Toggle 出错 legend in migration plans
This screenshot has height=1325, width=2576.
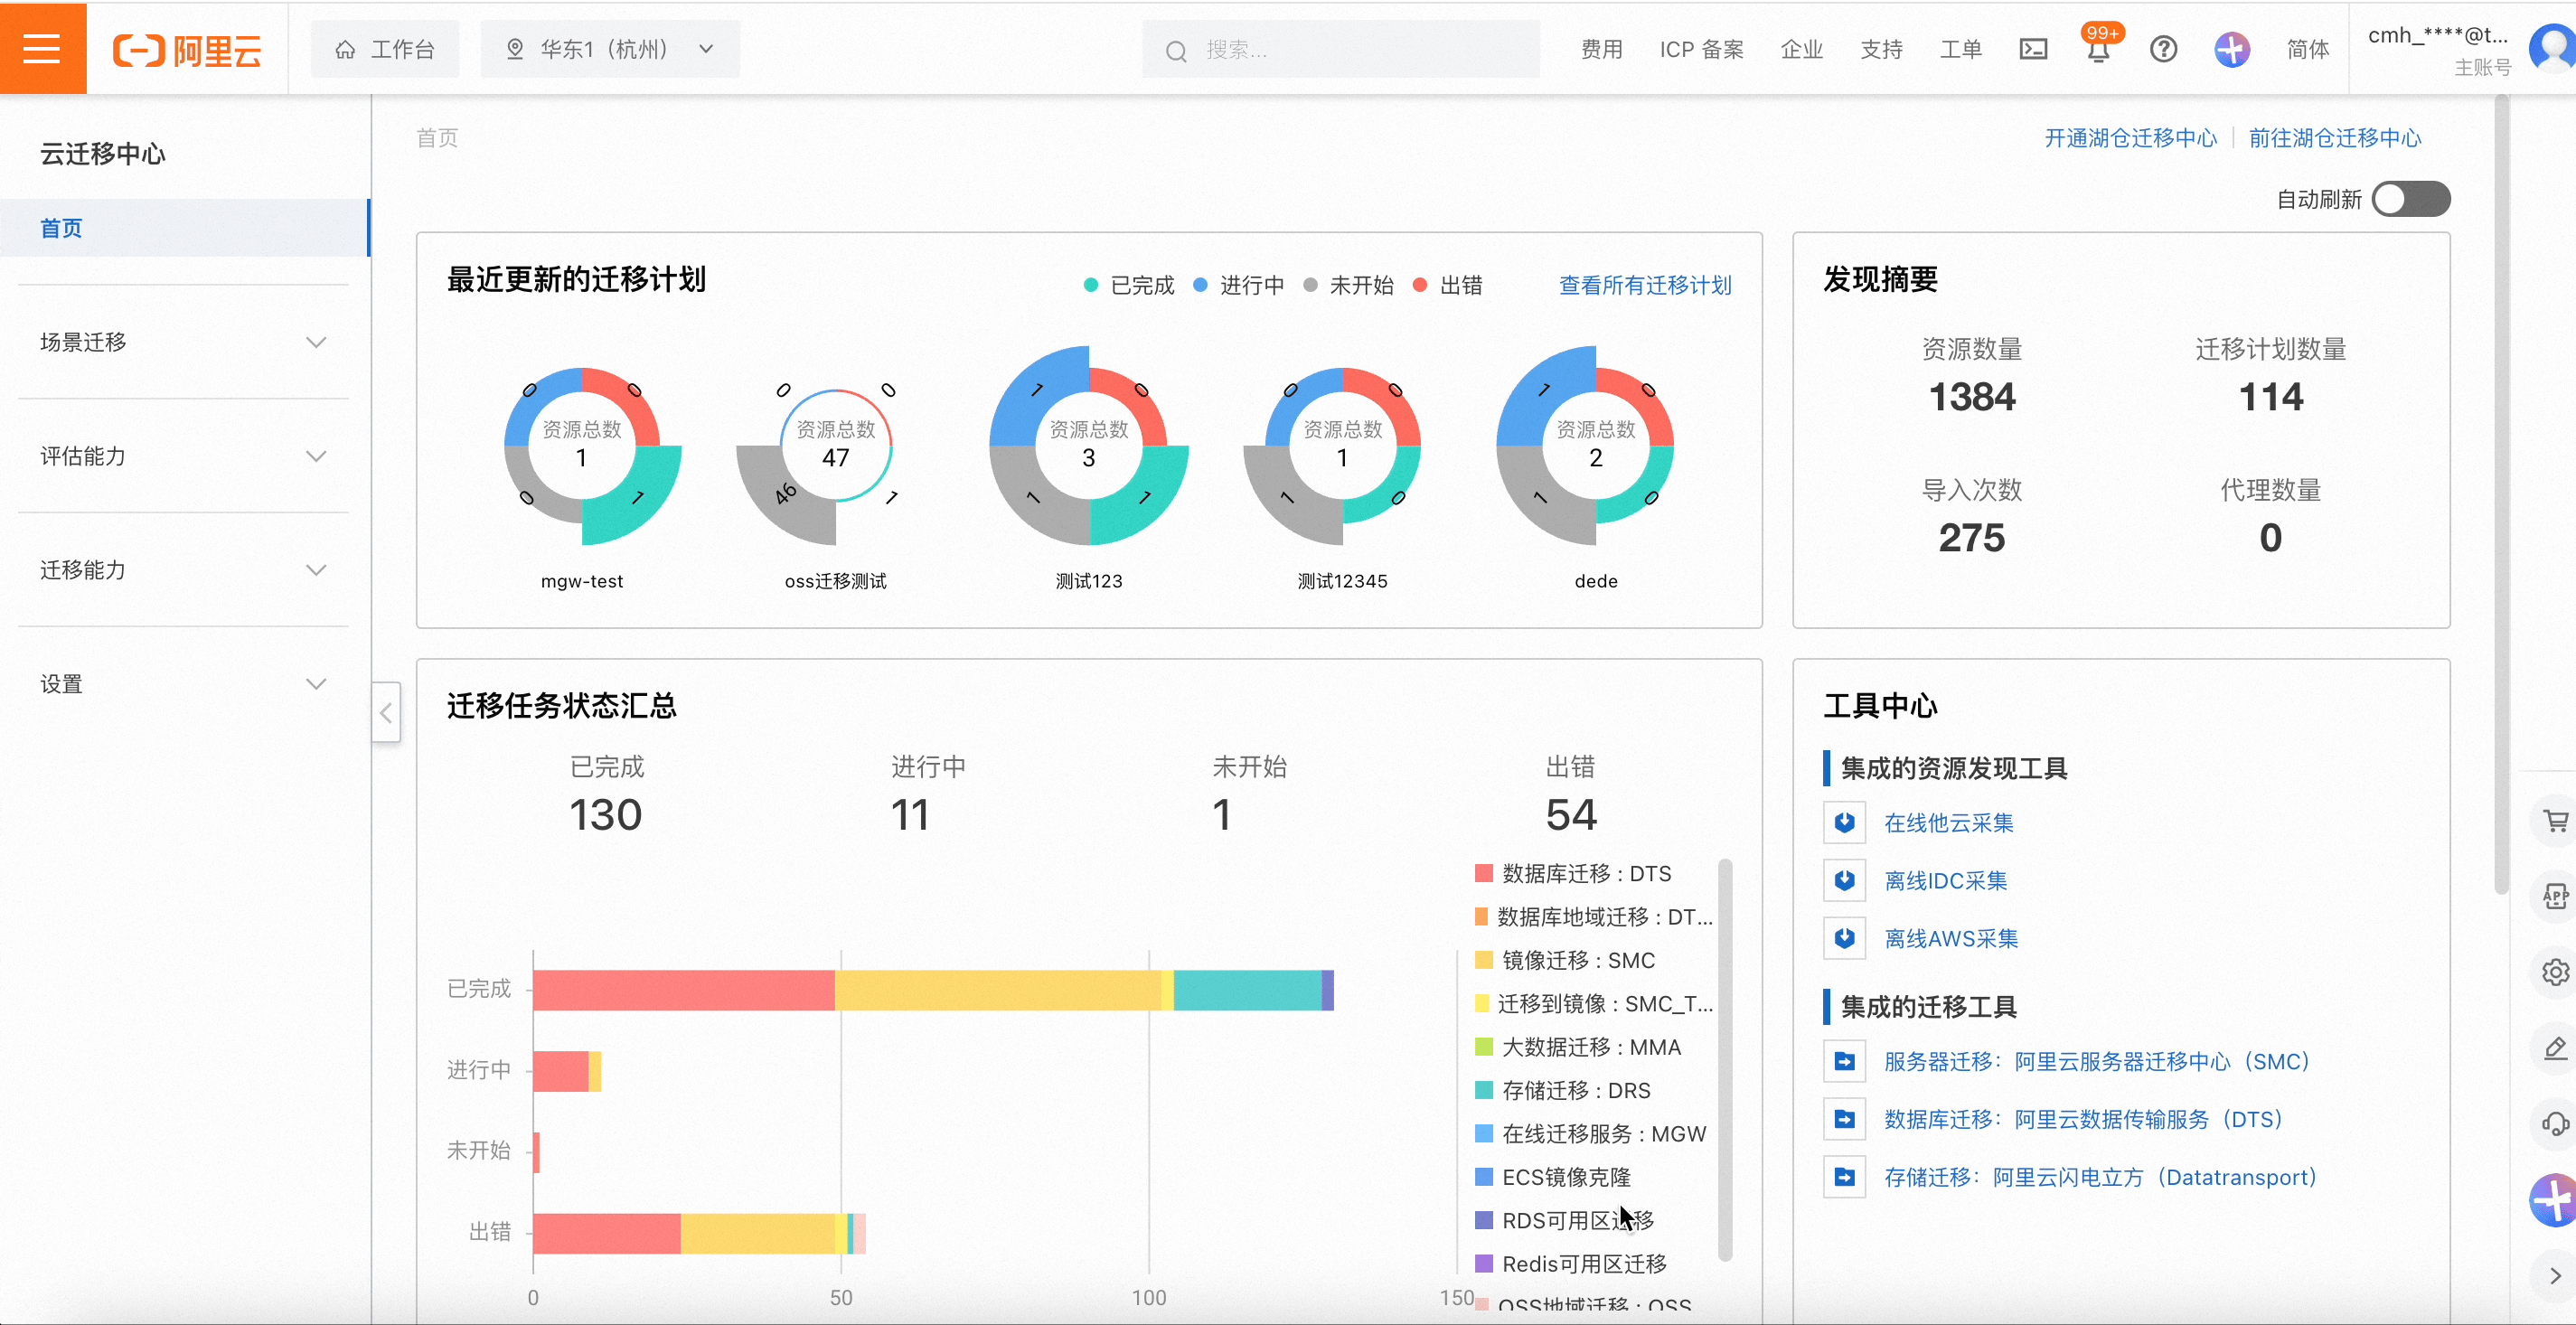pos(1448,285)
